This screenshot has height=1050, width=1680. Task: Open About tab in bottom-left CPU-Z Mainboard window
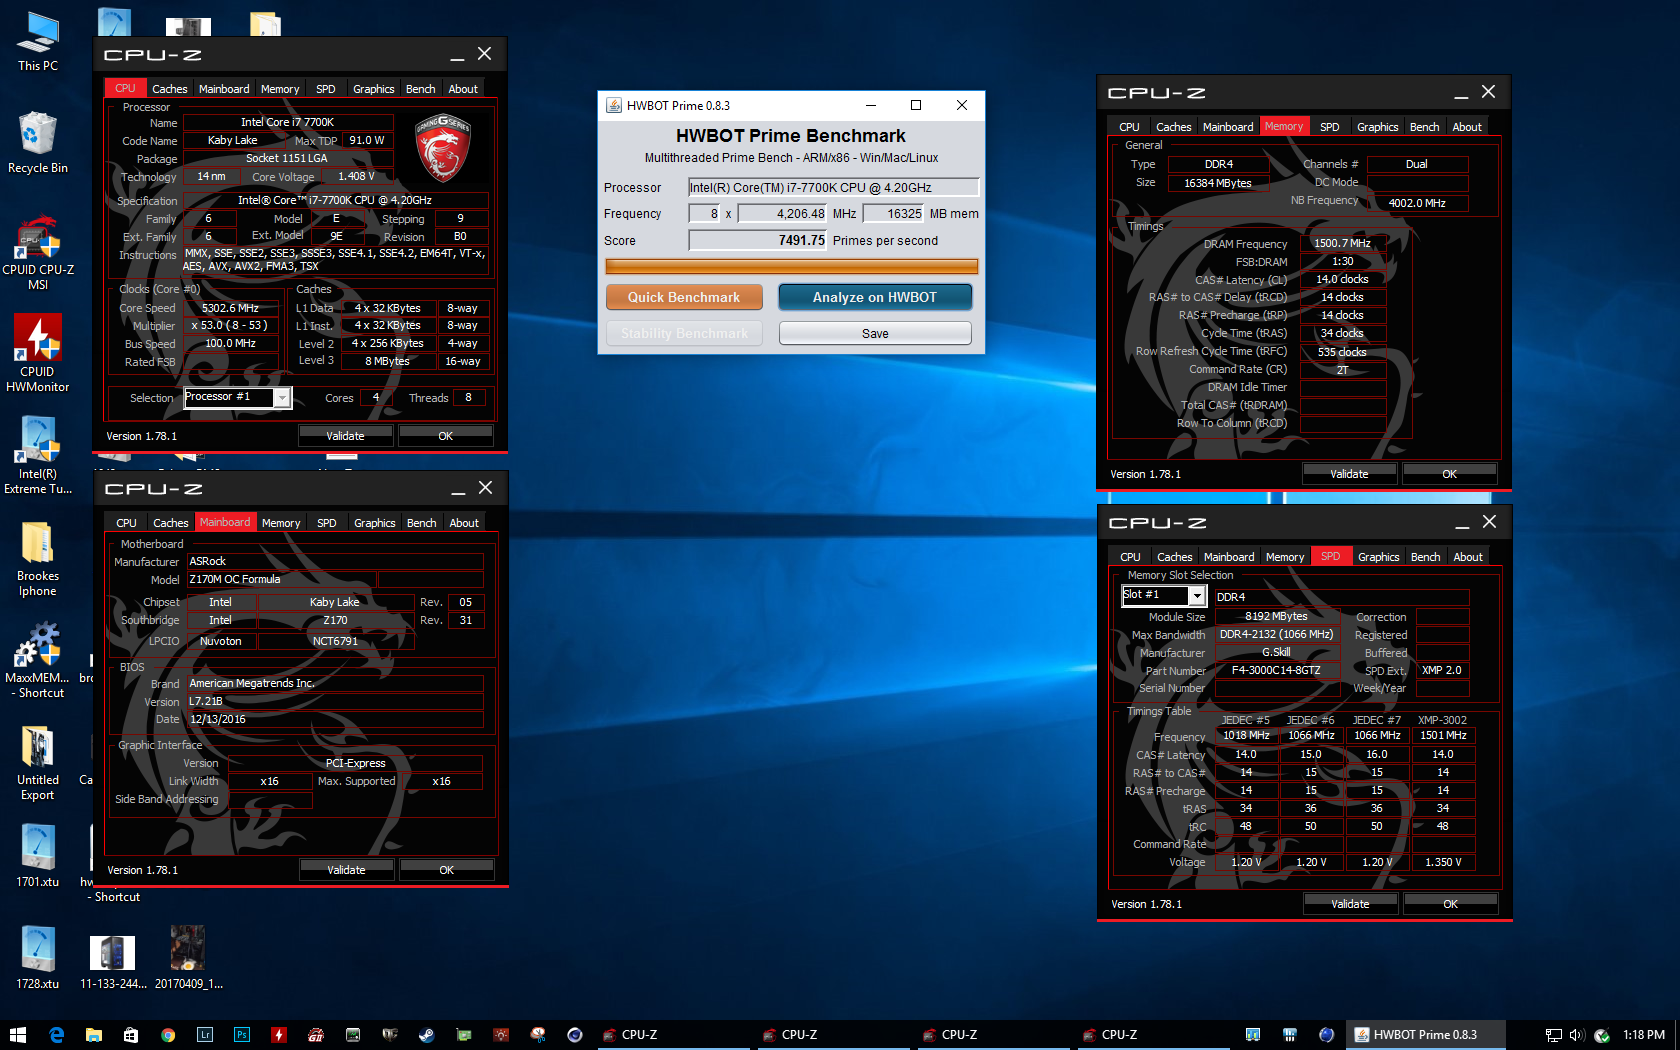coord(464,523)
